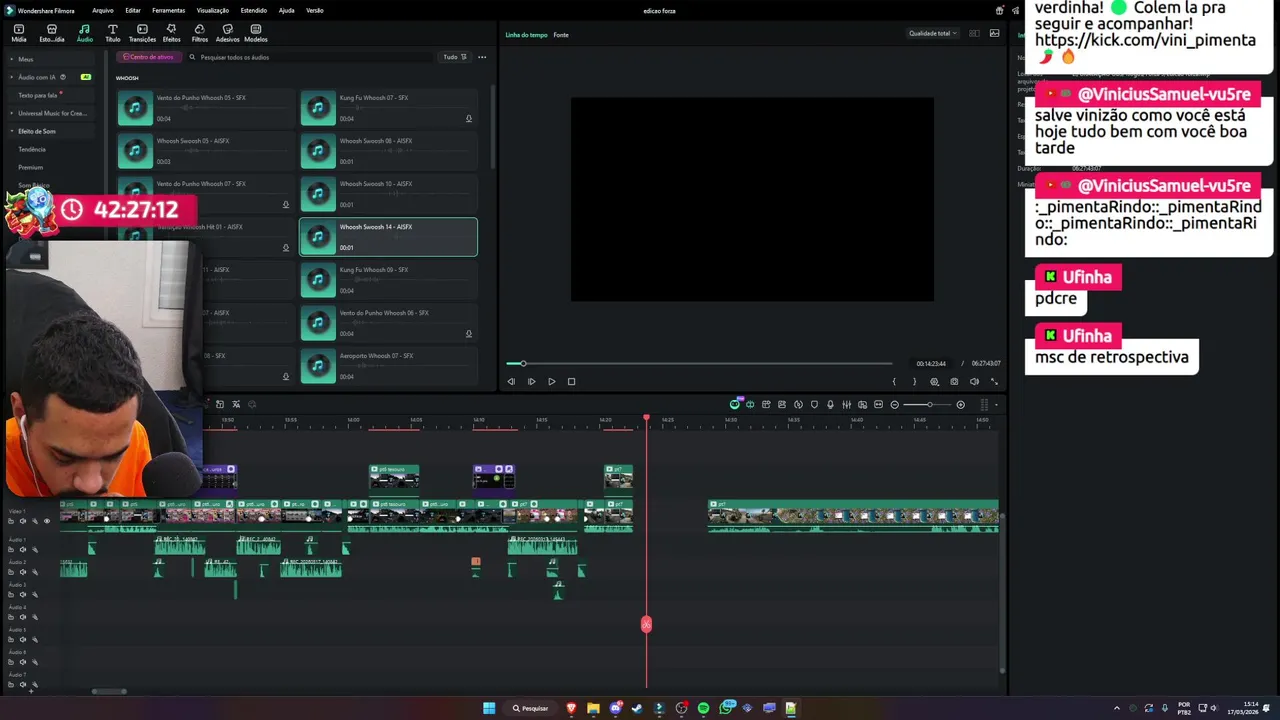The width and height of the screenshot is (1280, 720).
Task: Click the voiceover microphone icon
Action: (x=830, y=404)
